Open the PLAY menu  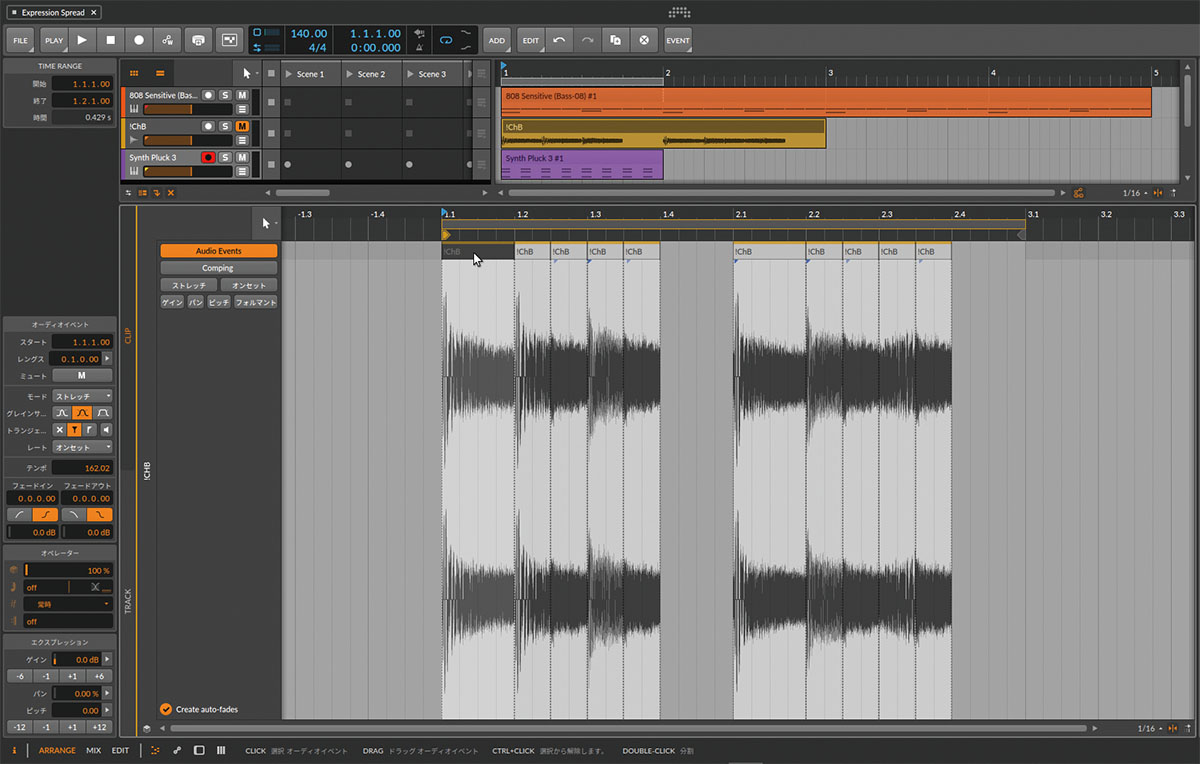(x=53, y=40)
